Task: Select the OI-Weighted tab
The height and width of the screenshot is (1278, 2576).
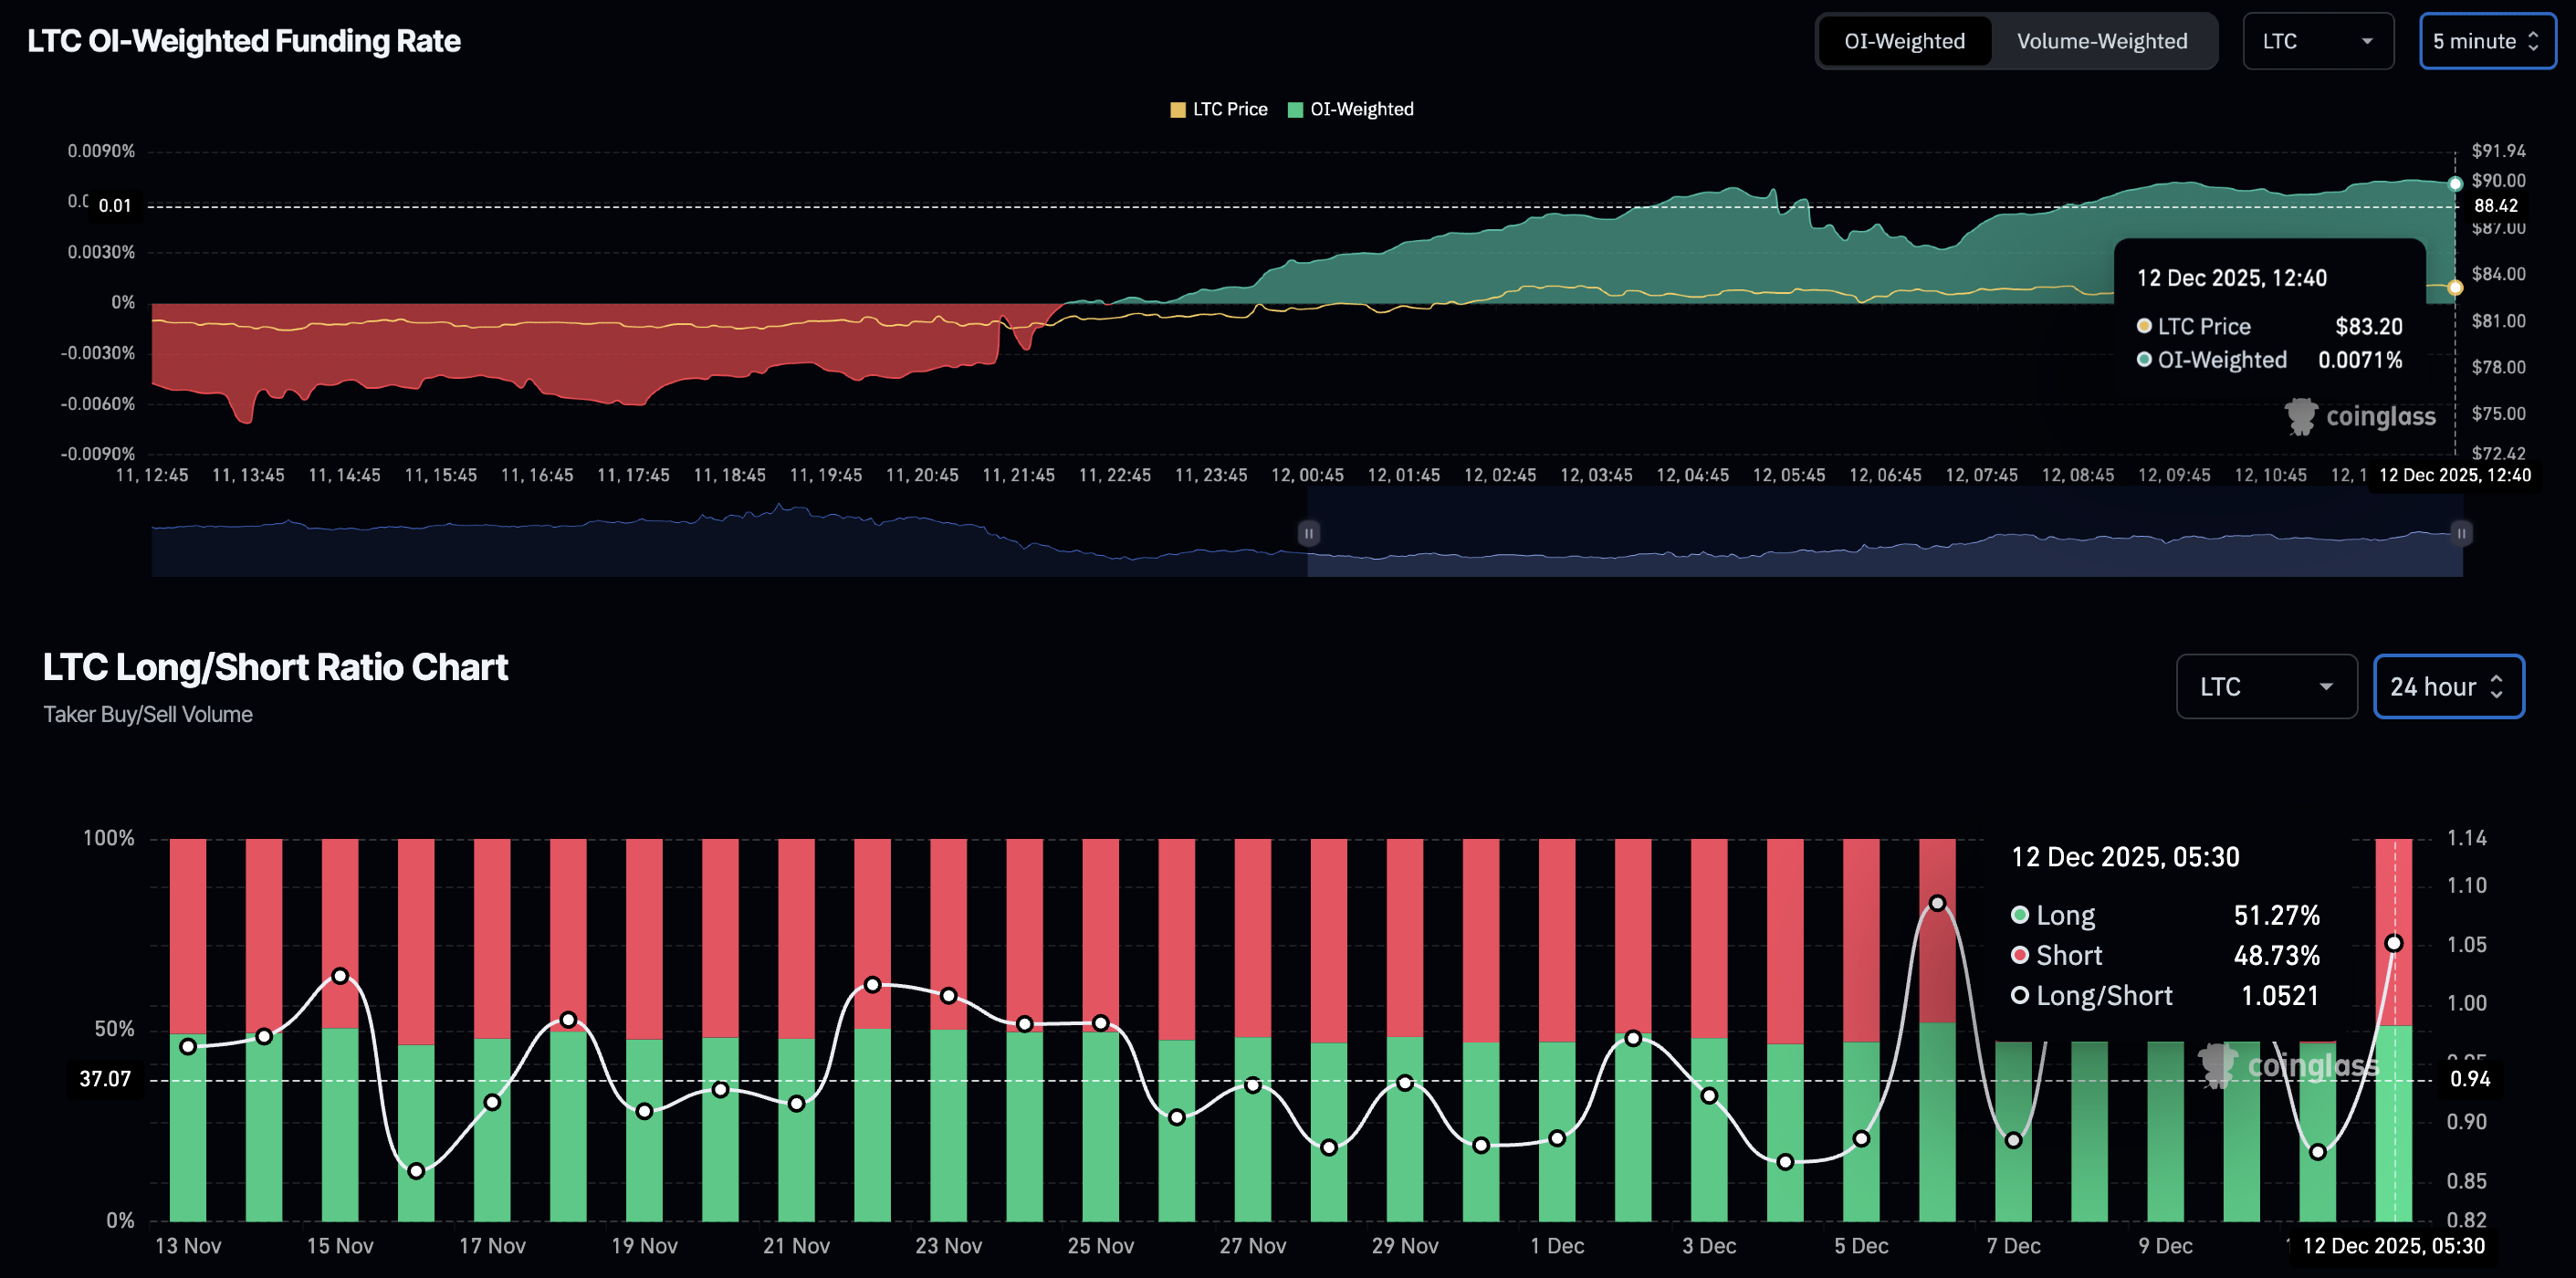Action: point(1903,41)
